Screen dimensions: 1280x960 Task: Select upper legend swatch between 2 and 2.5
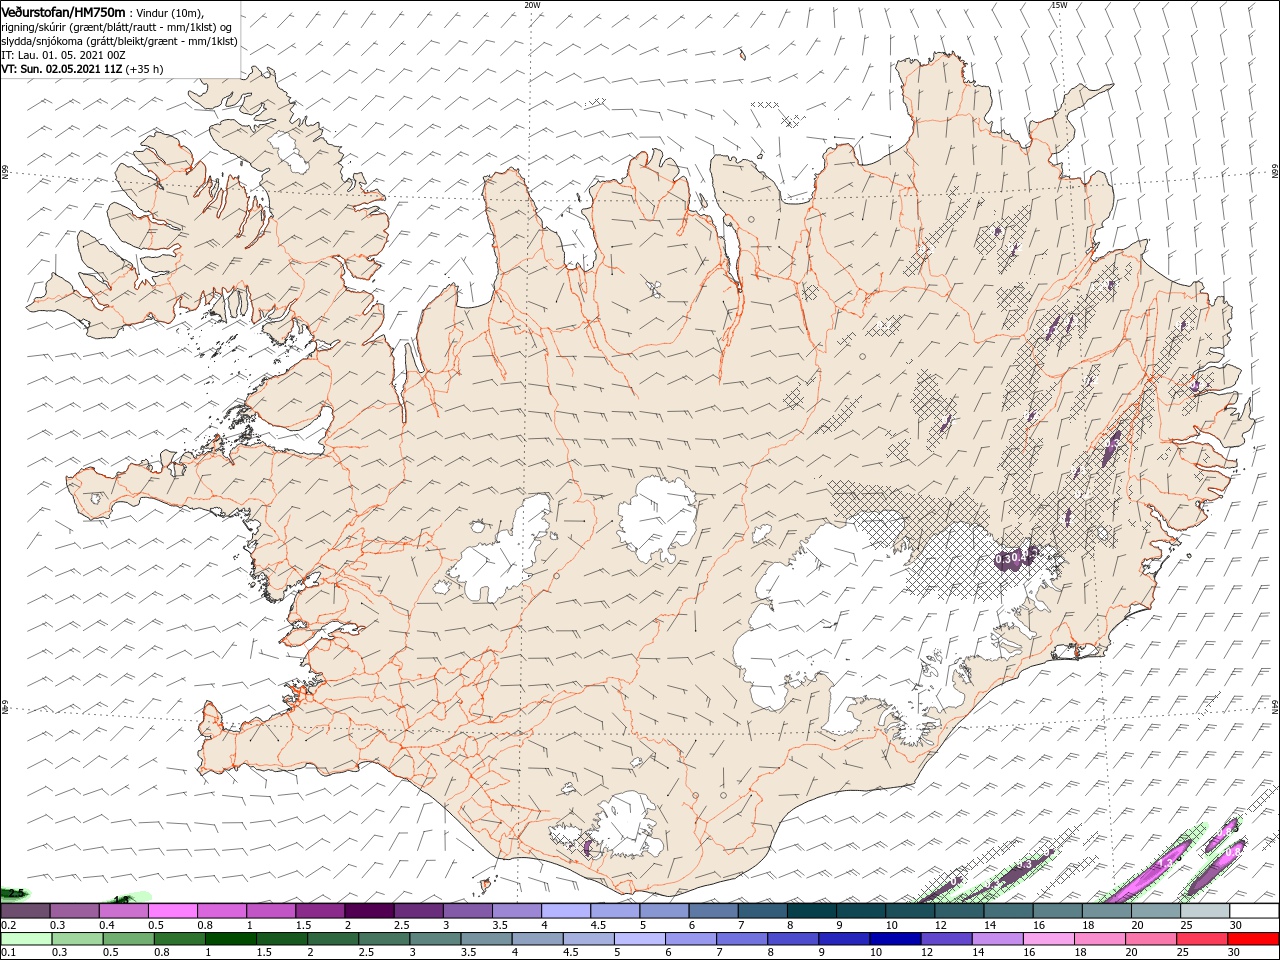369,911
